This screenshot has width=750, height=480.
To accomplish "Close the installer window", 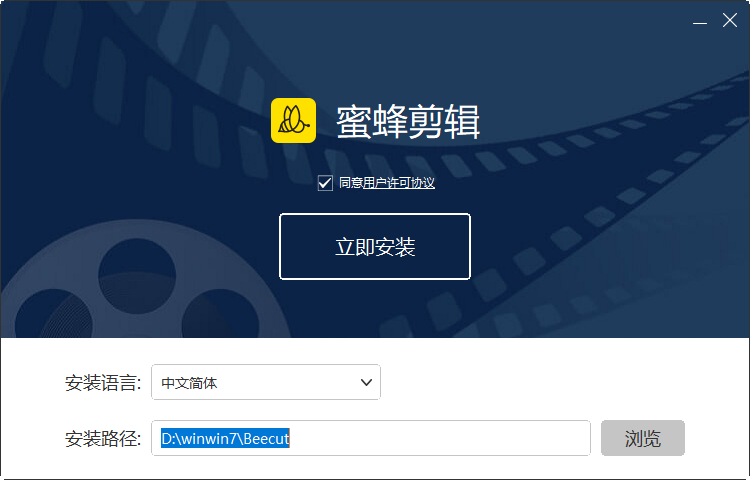I will click(x=730, y=21).
